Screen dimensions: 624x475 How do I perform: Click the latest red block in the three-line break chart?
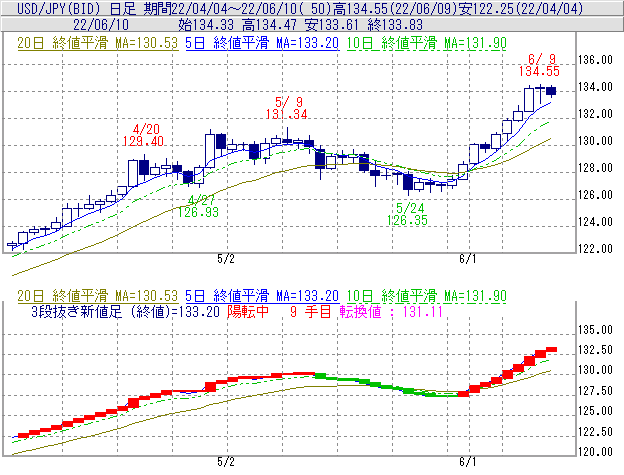[x=551, y=350]
